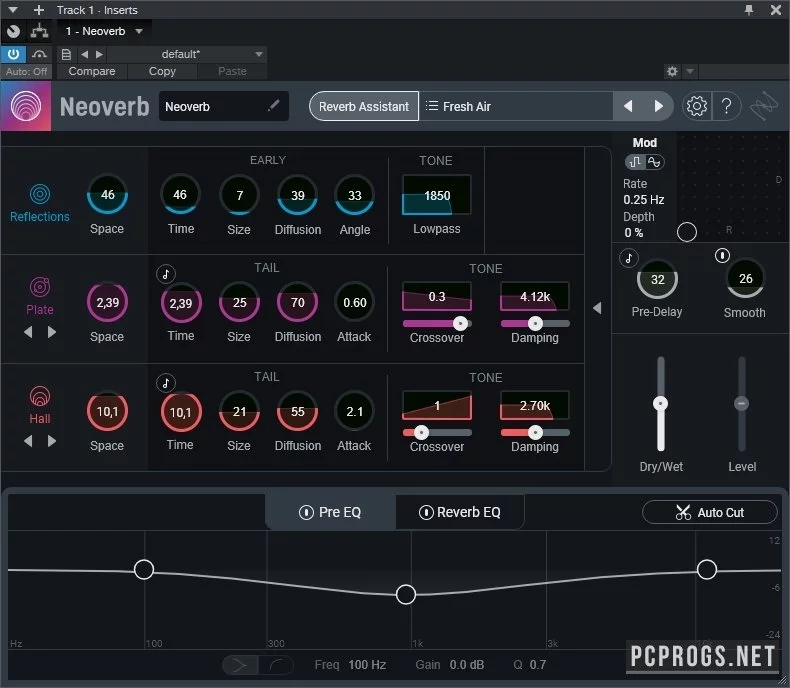Open the preset list icon next to Fresh Air
The width and height of the screenshot is (790, 688).
pos(431,106)
